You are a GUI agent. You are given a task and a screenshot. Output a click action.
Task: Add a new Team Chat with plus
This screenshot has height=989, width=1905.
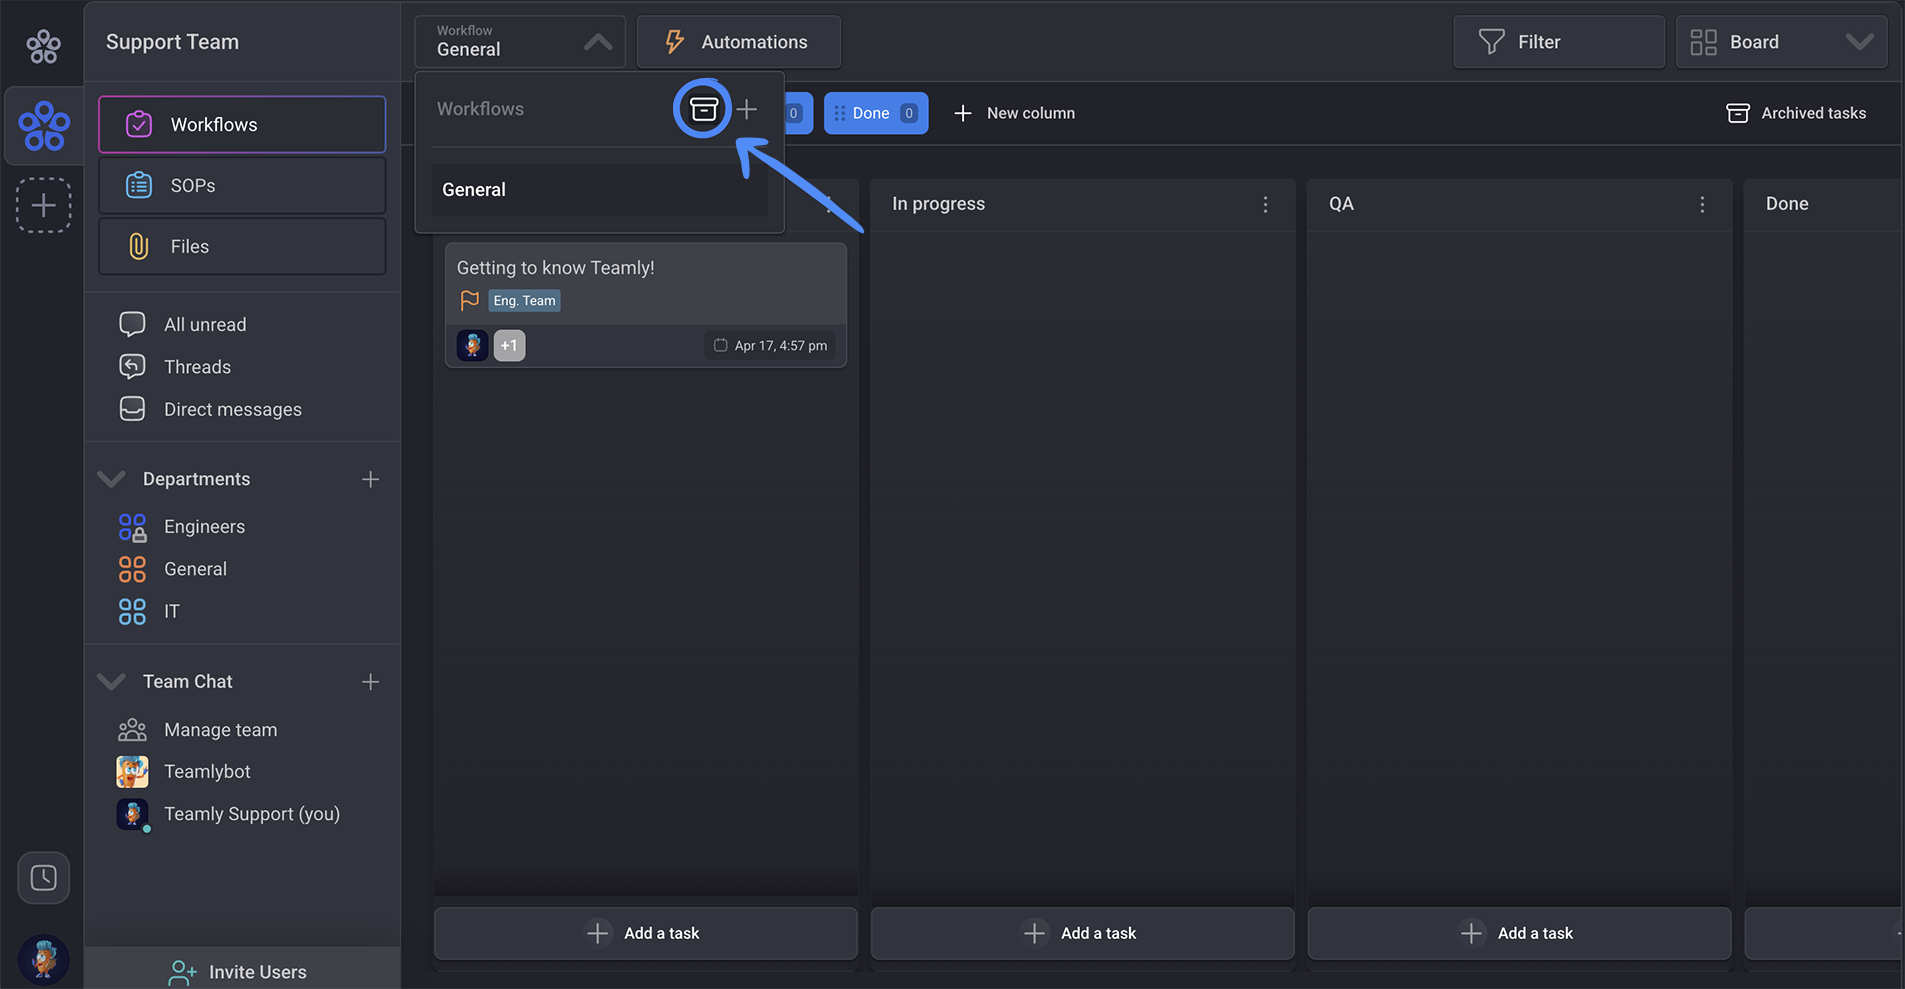point(370,681)
